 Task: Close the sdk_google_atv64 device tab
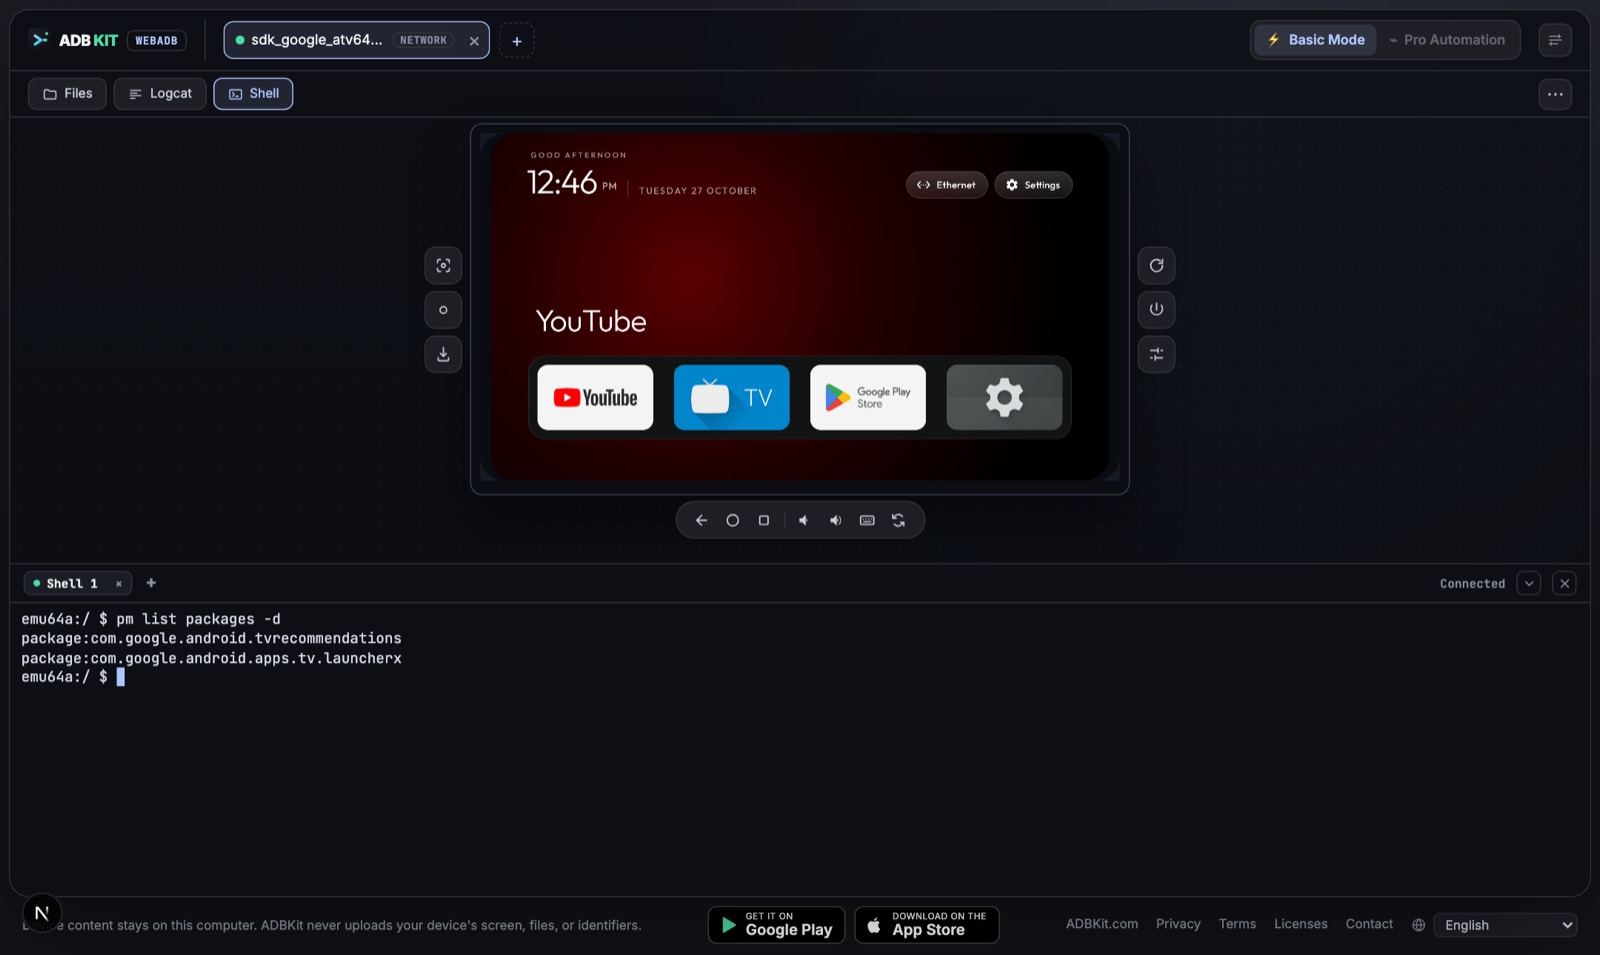coord(474,41)
